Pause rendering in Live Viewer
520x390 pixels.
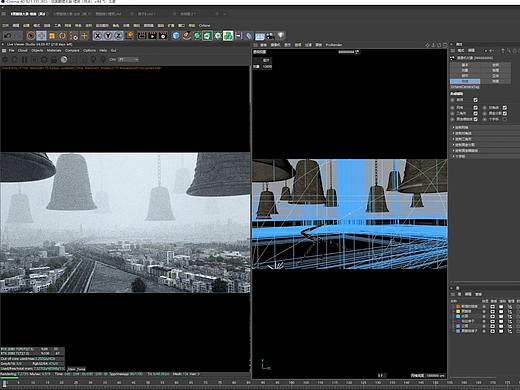pyautogui.click(x=24, y=60)
